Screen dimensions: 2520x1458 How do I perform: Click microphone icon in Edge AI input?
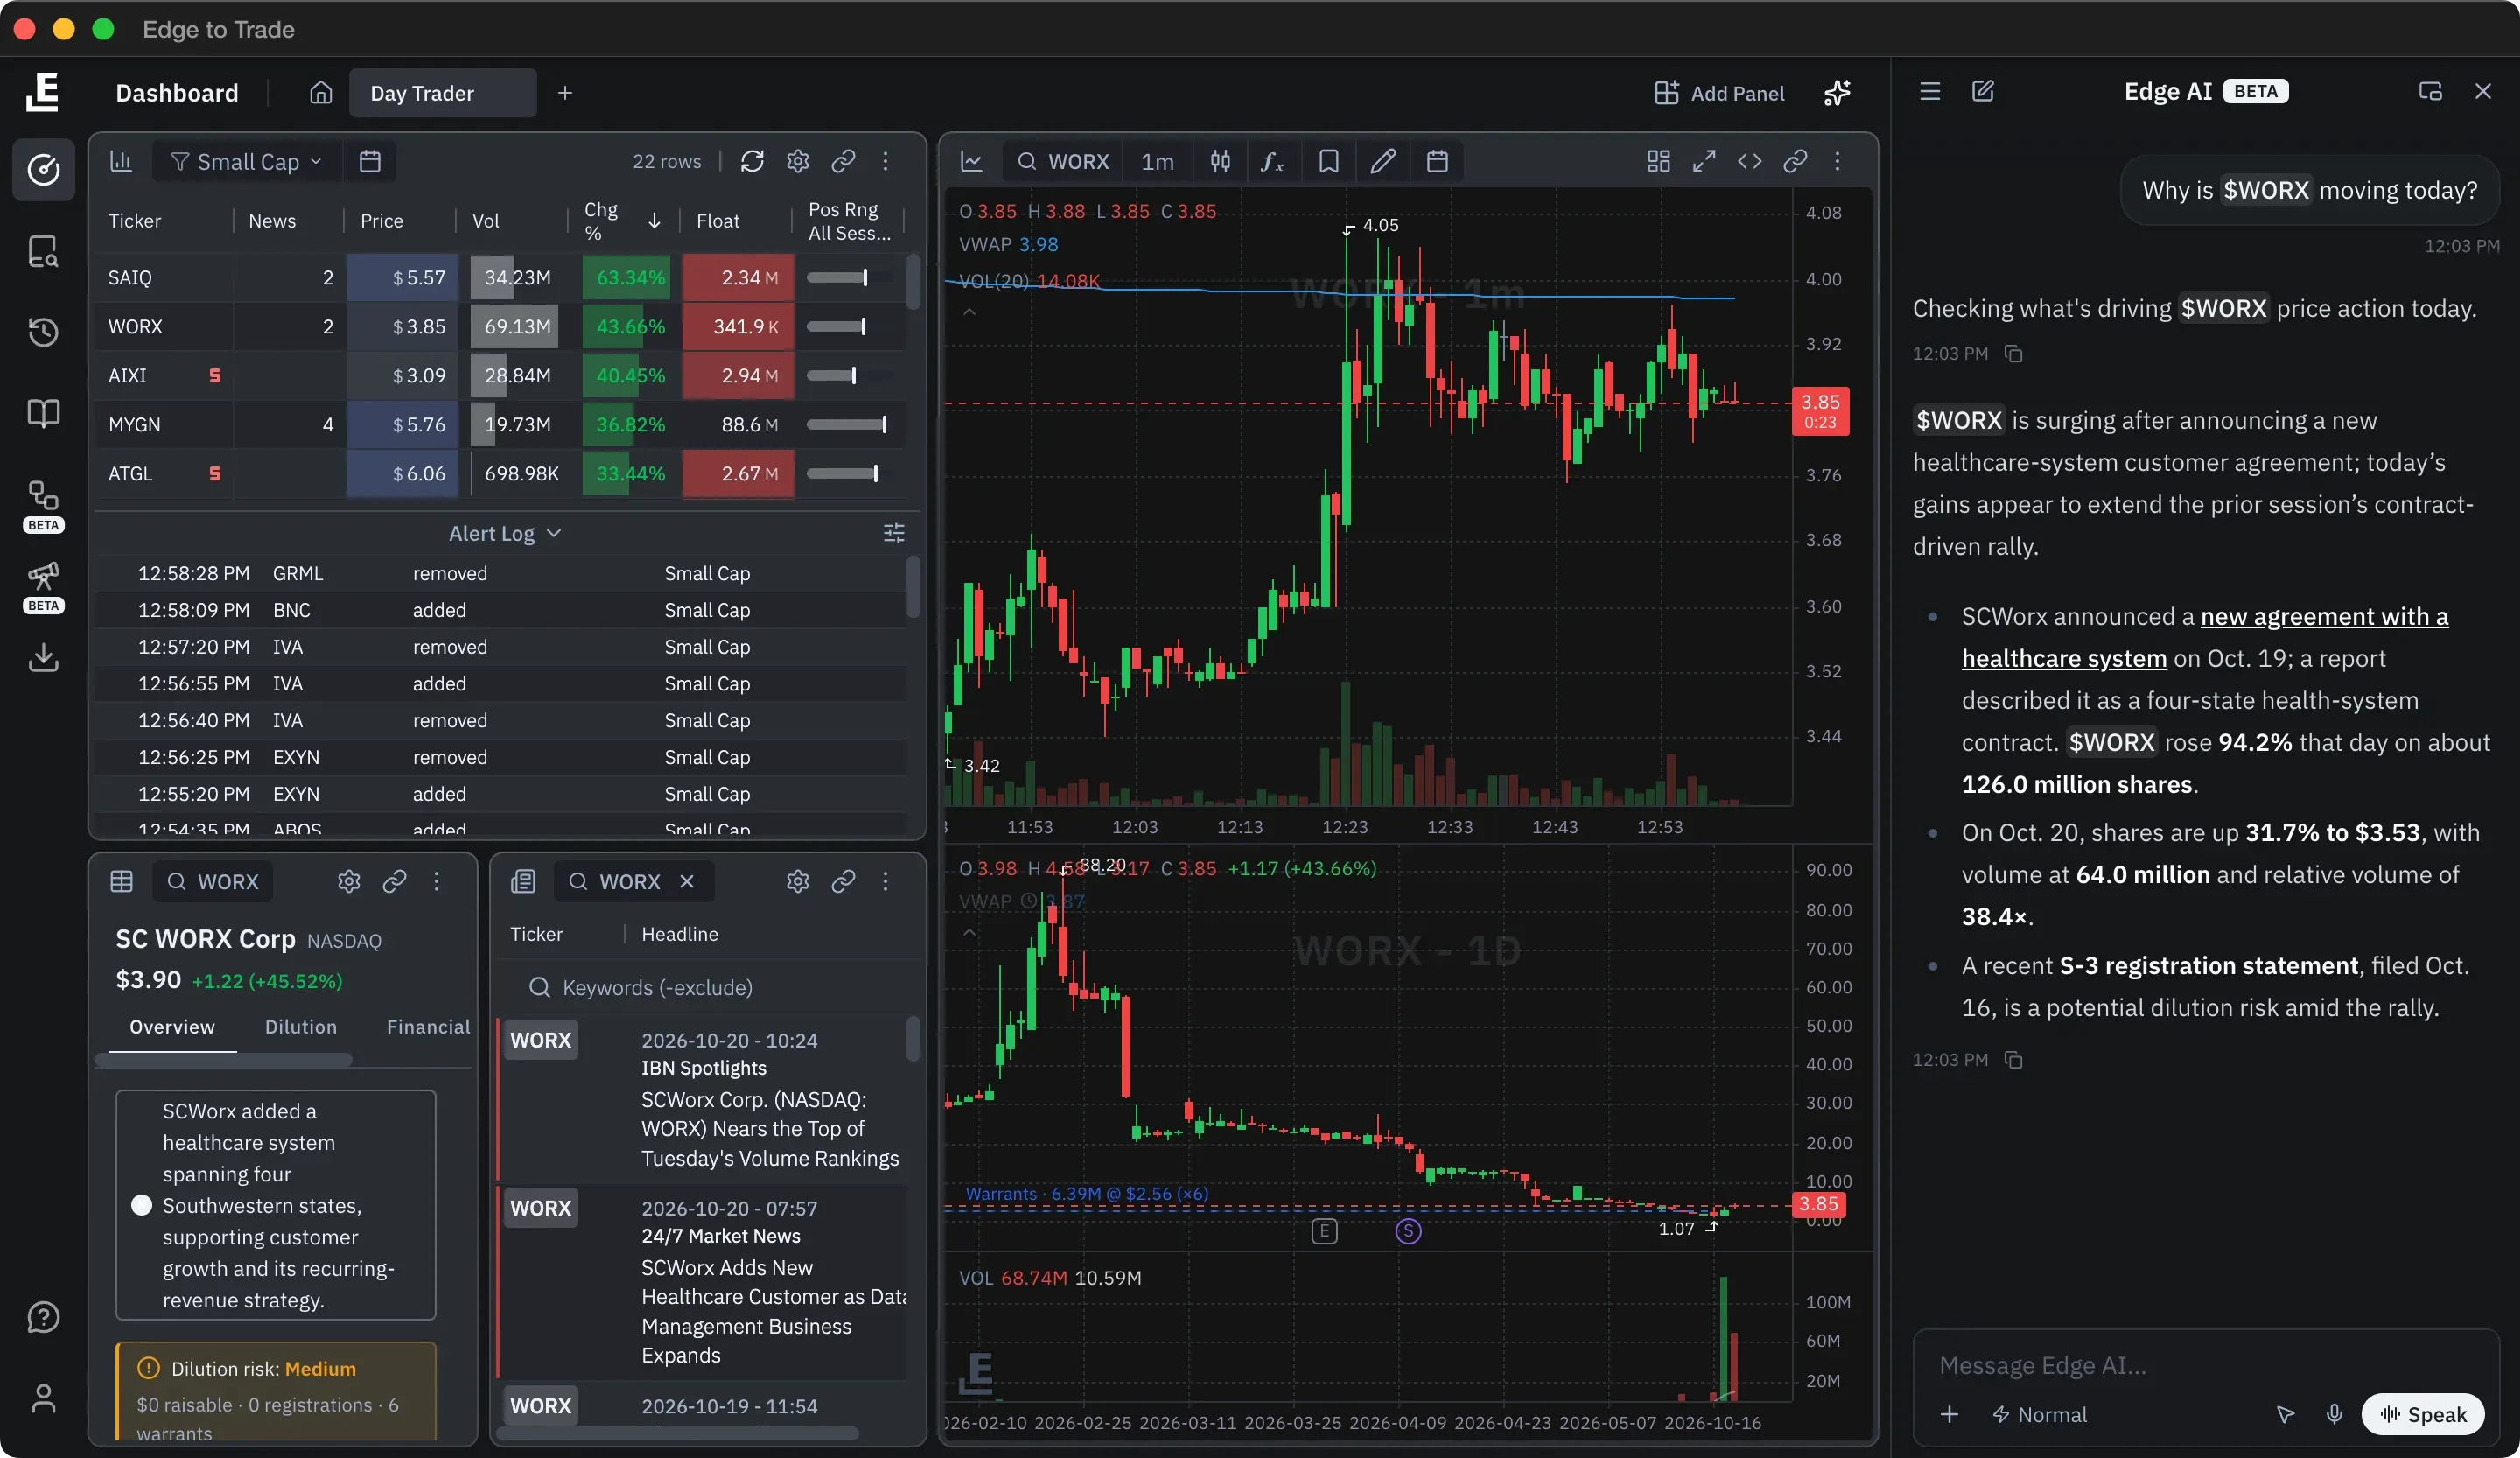point(2333,1414)
